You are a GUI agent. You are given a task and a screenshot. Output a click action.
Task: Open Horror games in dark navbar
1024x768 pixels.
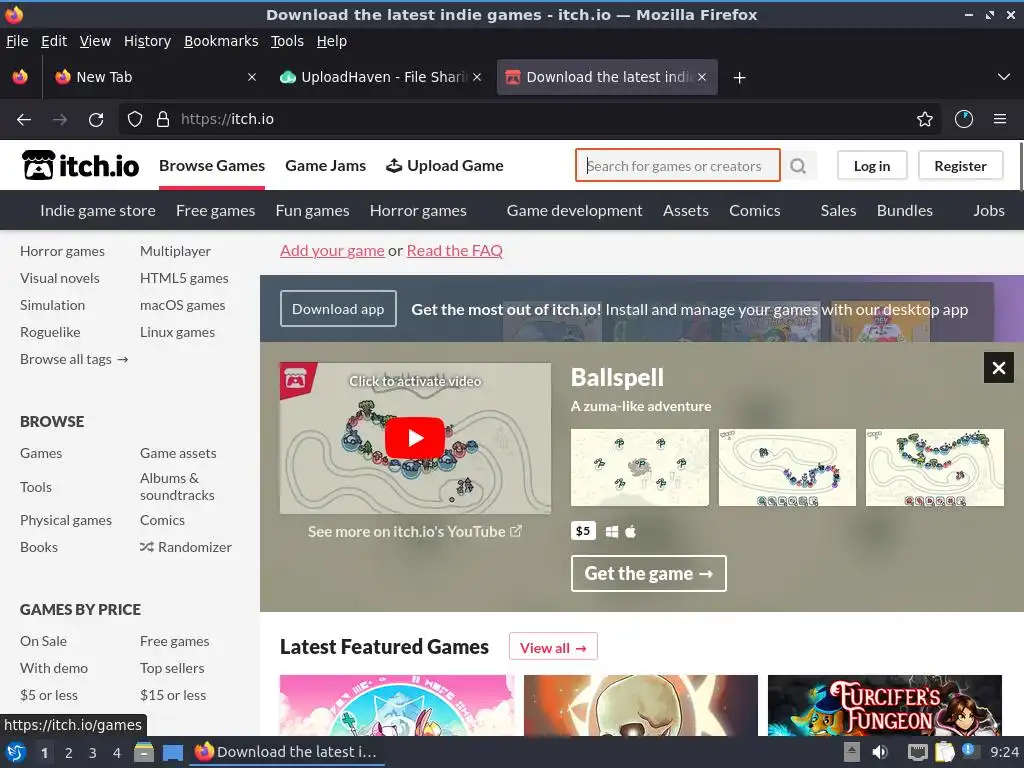point(418,210)
